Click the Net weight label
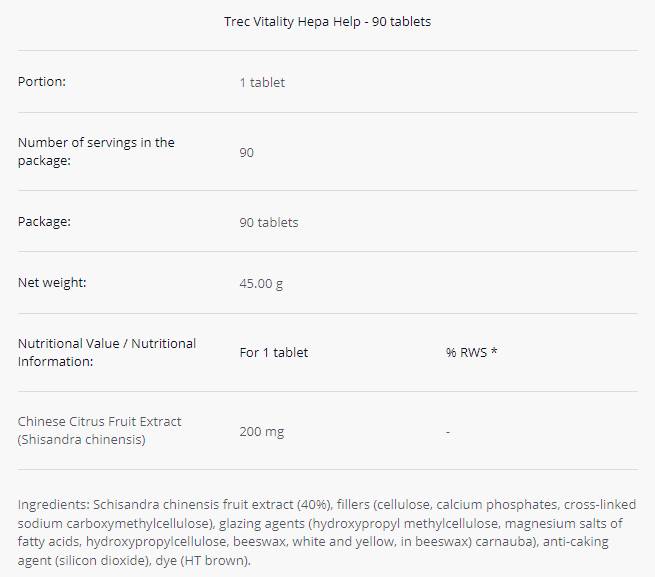655x577 pixels. click(52, 282)
